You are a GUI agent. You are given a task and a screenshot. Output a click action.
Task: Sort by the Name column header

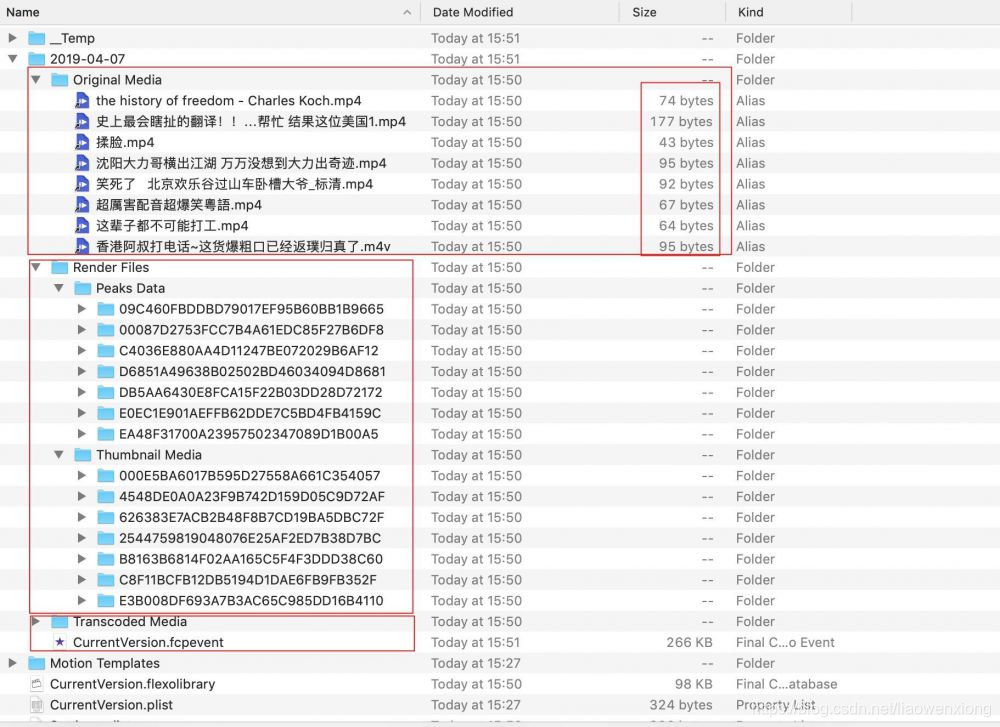click(x=210, y=12)
